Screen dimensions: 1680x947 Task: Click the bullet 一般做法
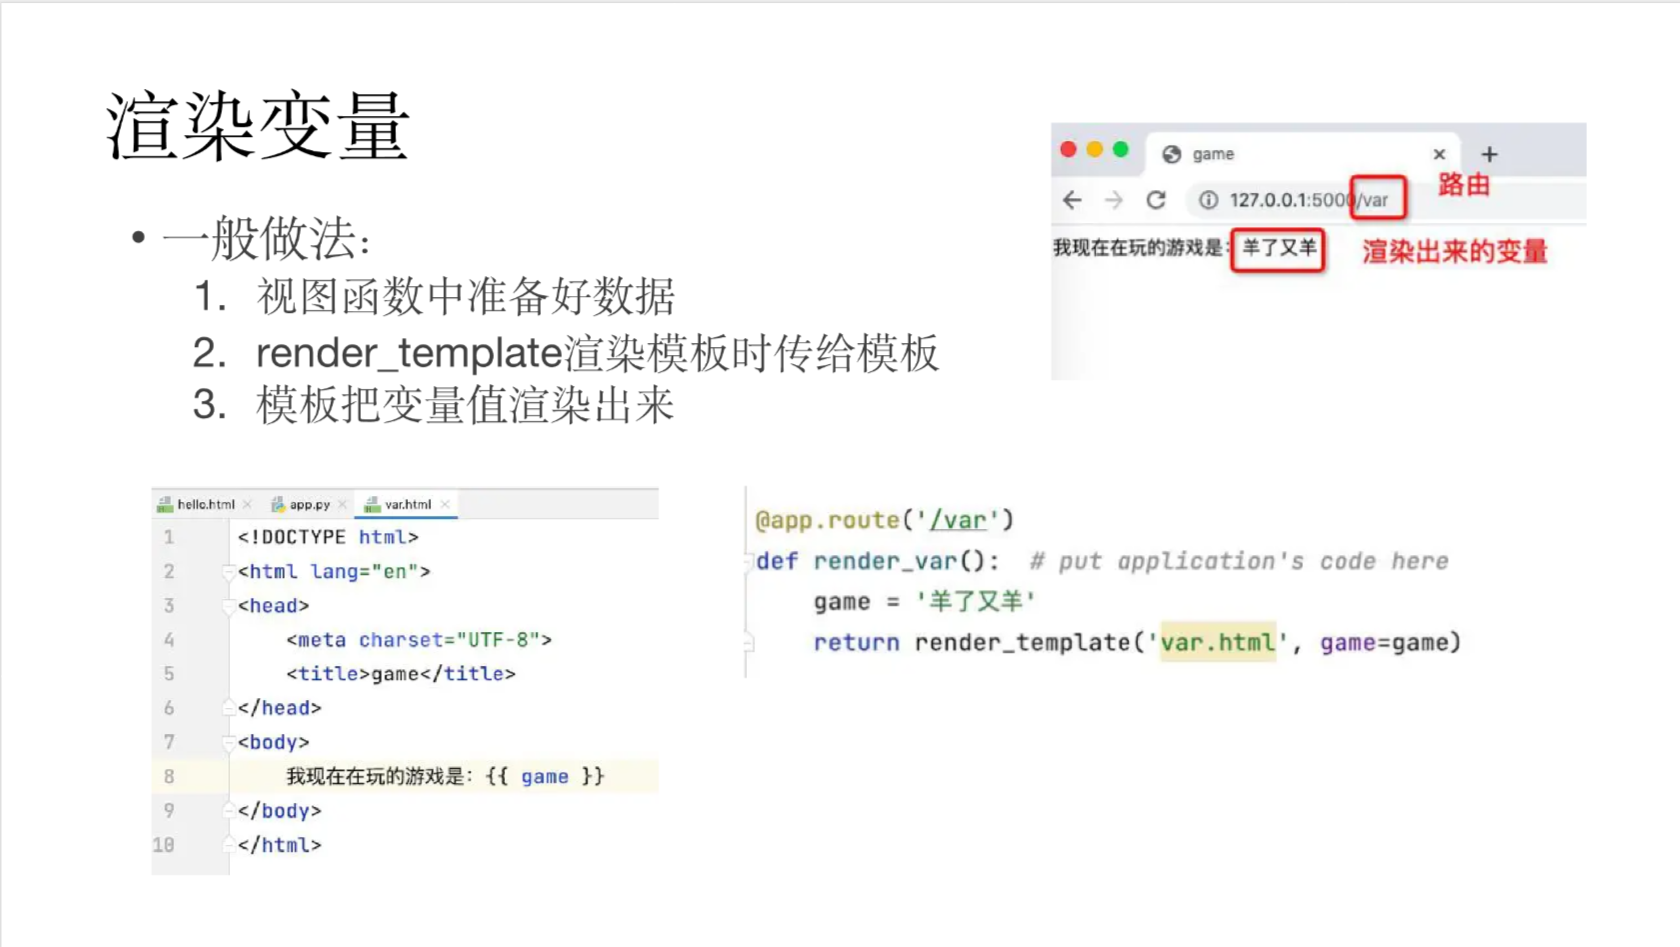point(266,239)
